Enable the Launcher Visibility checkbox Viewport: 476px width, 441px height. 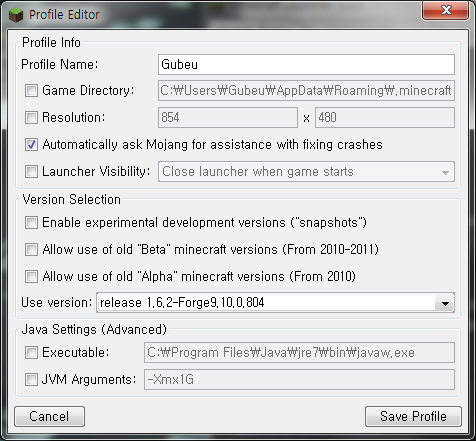pos(31,171)
